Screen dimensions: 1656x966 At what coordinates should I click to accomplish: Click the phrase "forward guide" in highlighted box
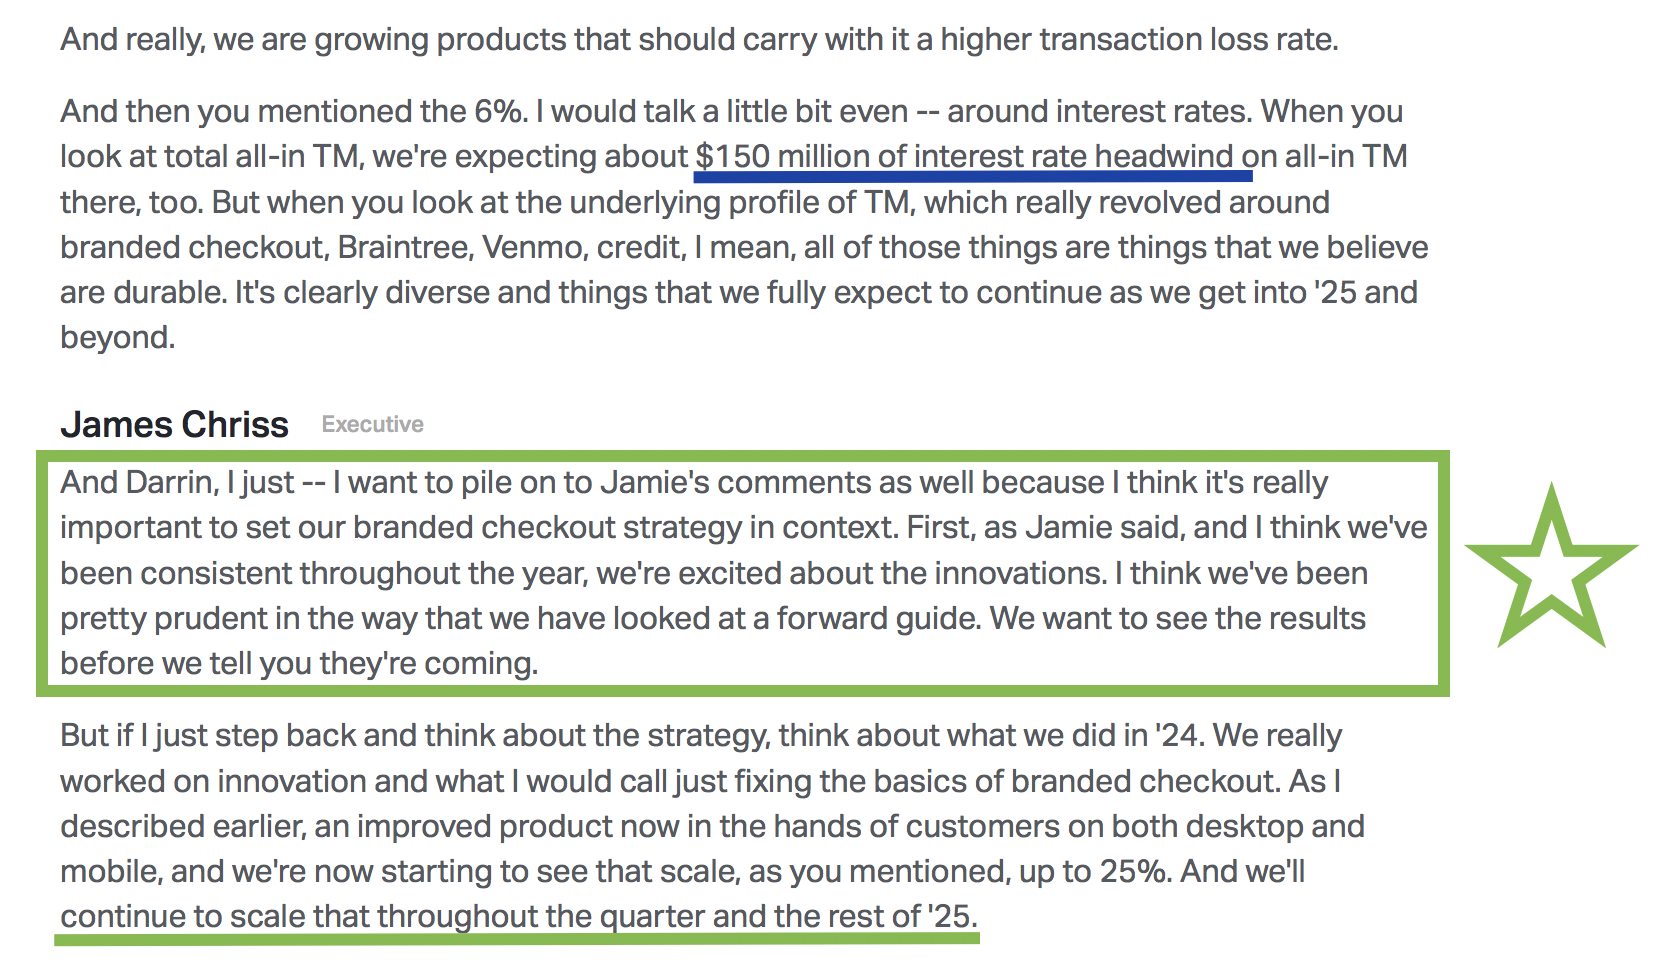879,618
